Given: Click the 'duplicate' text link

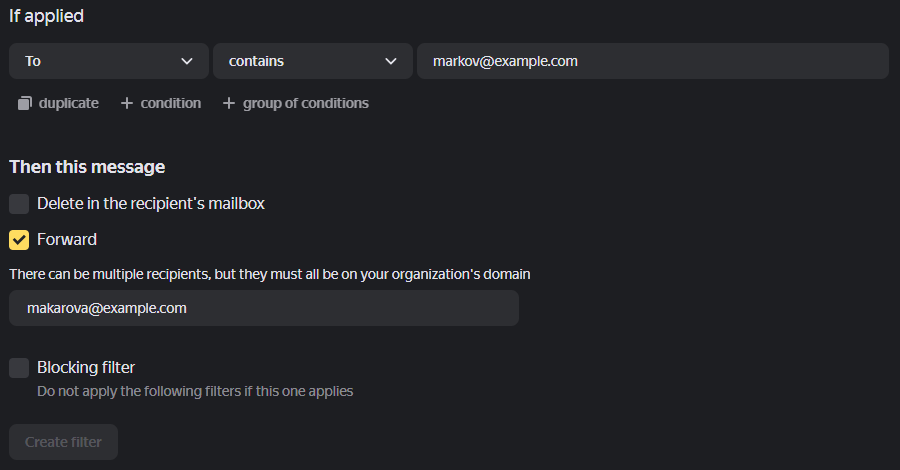Looking at the screenshot, I should pos(69,103).
